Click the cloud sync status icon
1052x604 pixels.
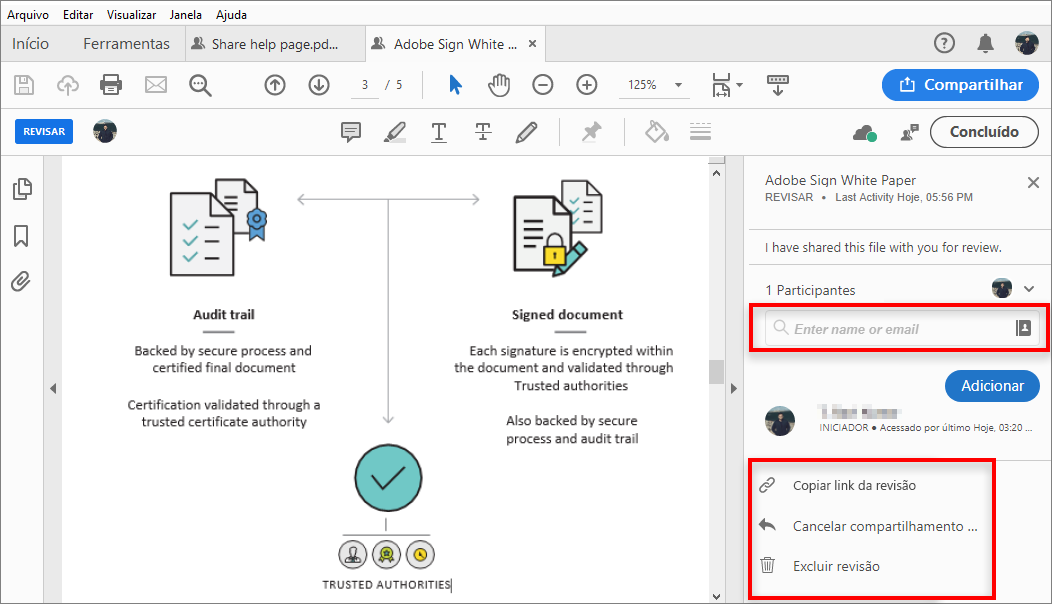tap(865, 133)
